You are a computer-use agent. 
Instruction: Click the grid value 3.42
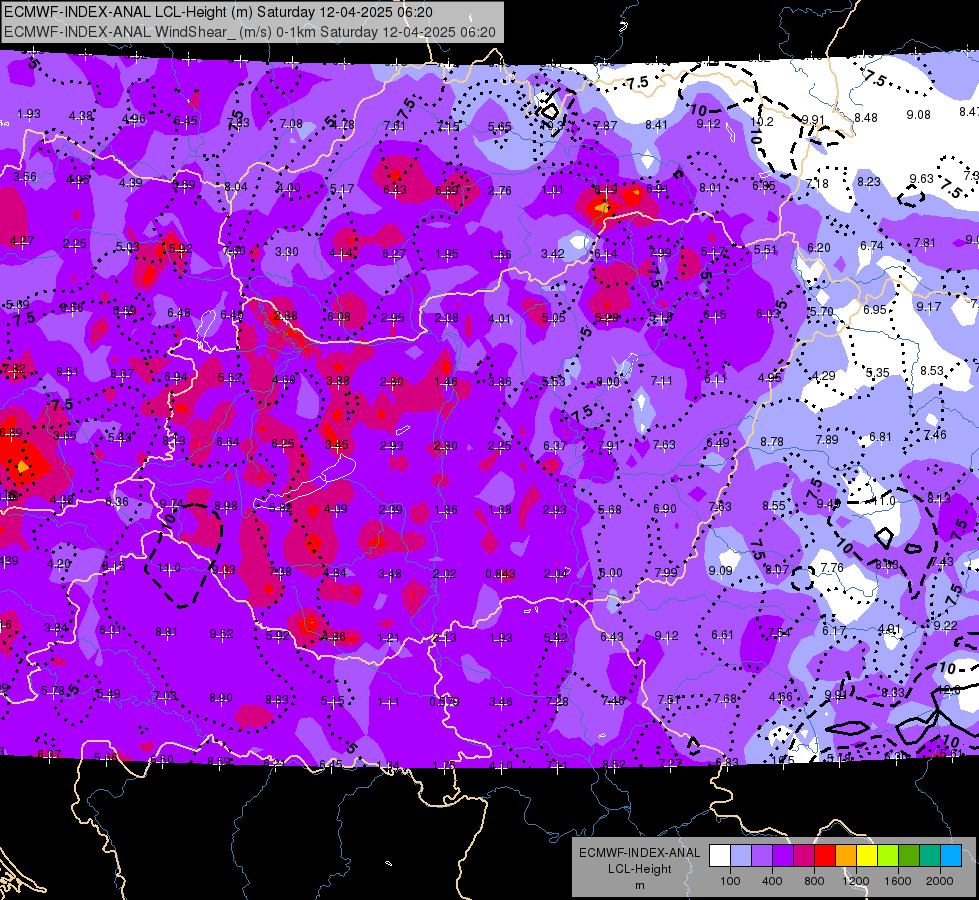(x=553, y=254)
